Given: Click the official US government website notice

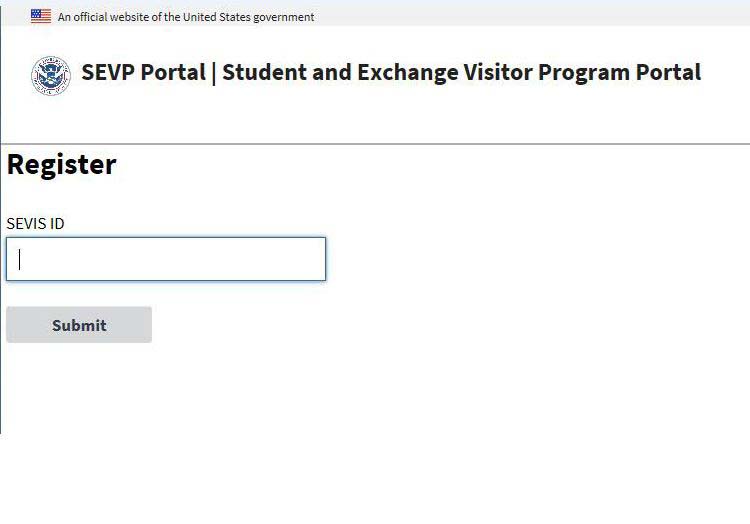Looking at the screenshot, I should pos(186,17).
